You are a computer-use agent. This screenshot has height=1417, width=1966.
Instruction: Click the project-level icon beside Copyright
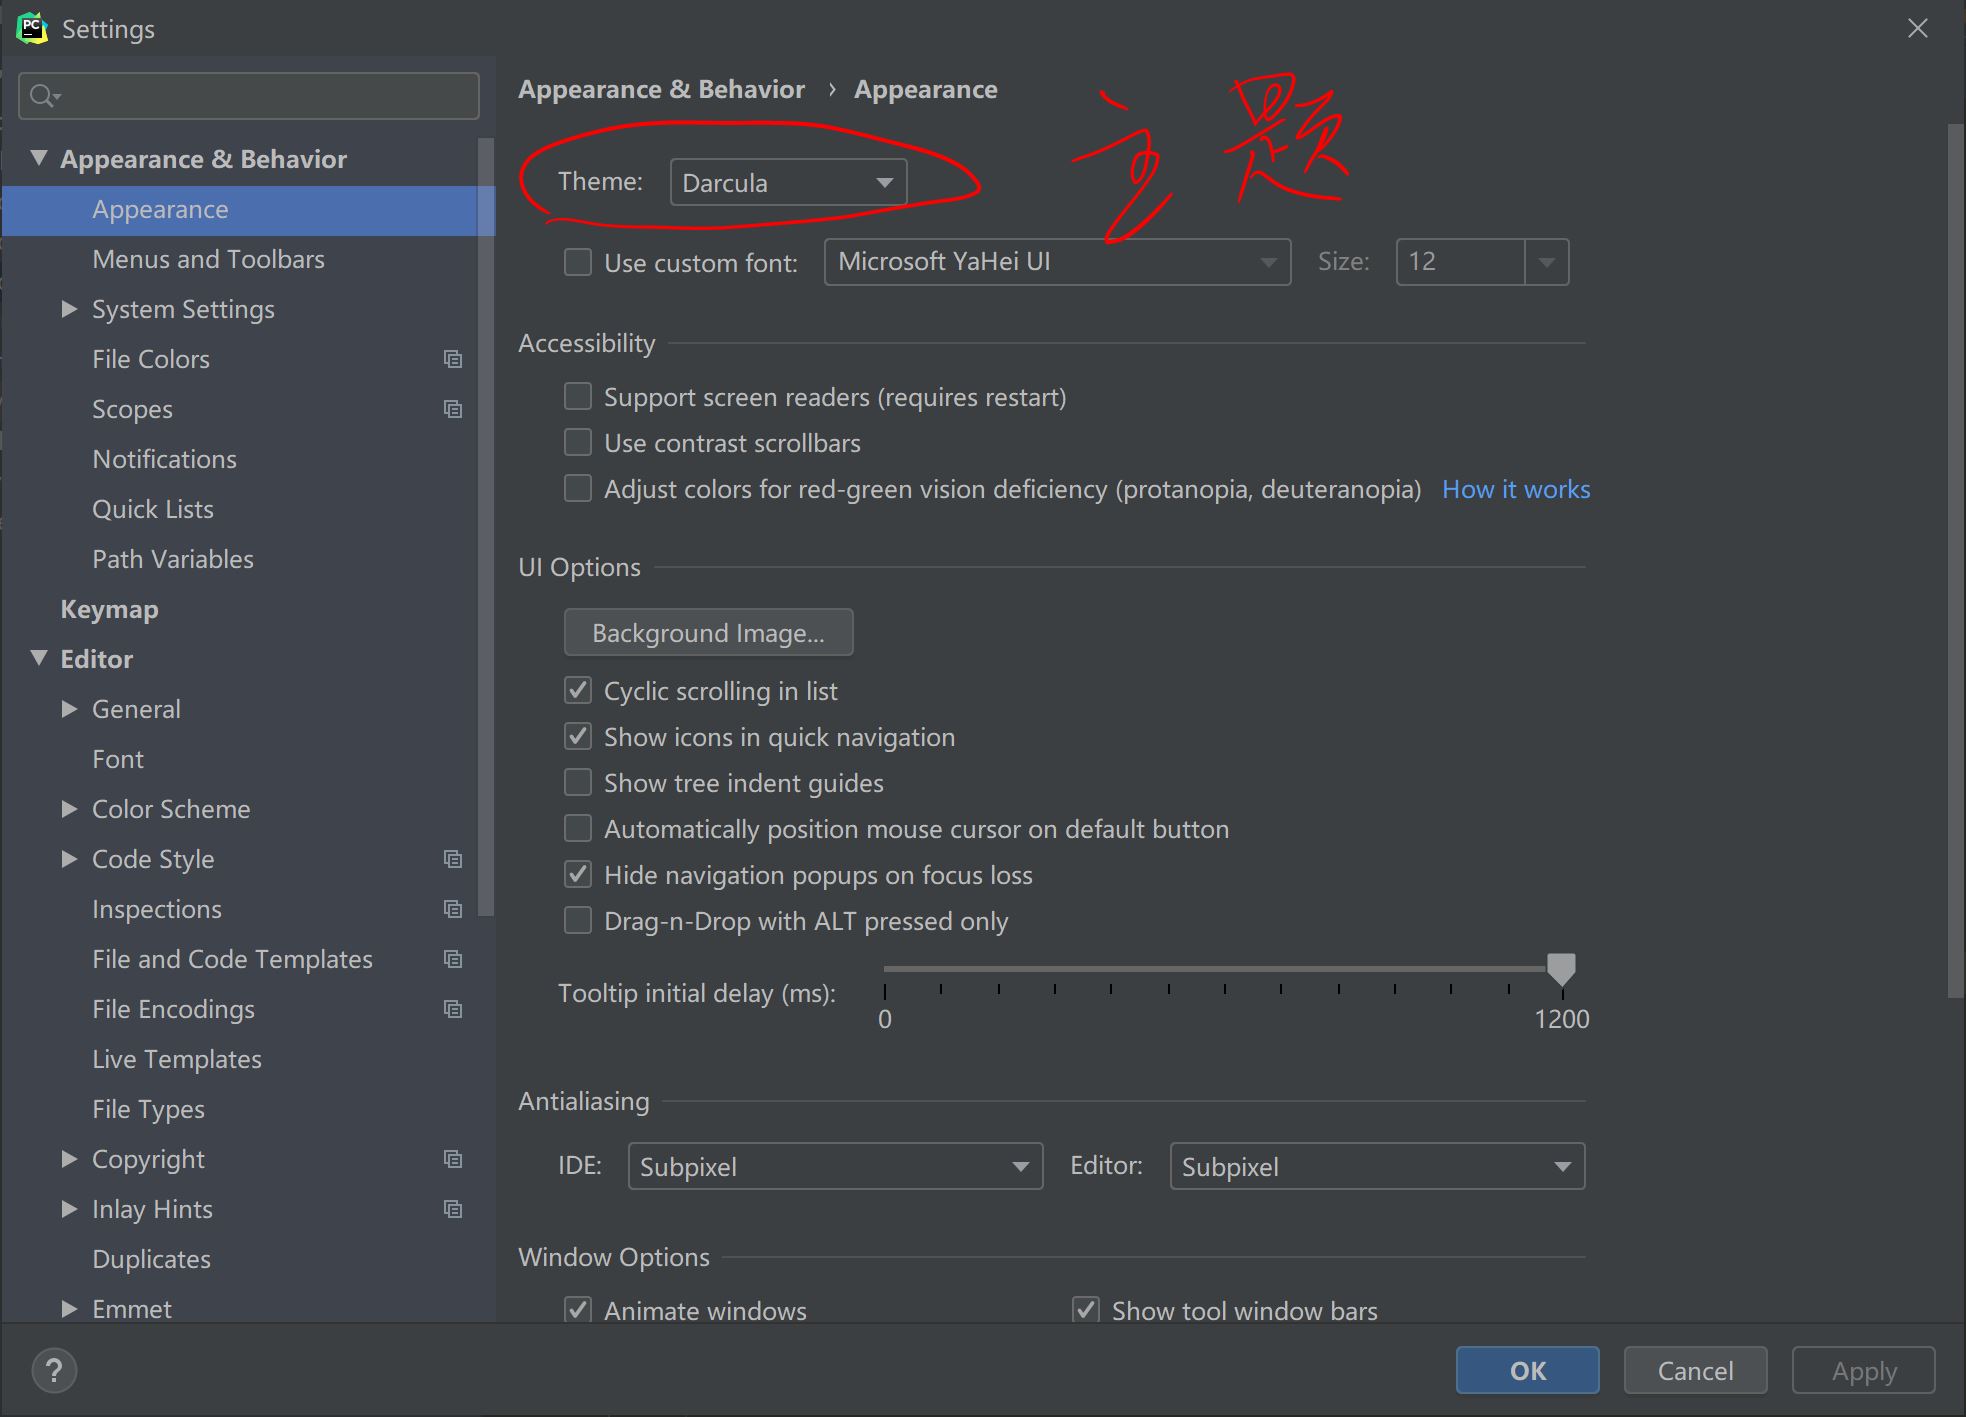[x=453, y=1159]
